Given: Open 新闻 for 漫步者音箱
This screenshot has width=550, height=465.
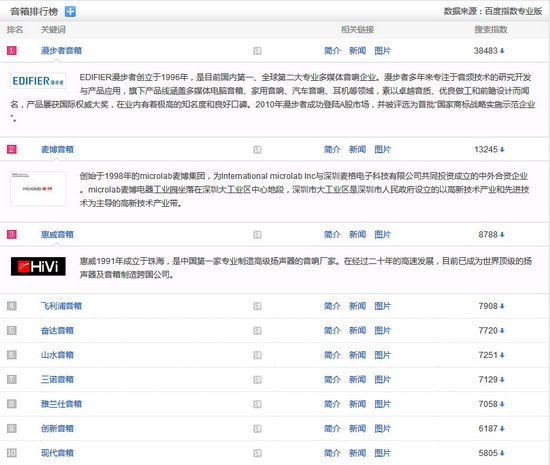Looking at the screenshot, I should pyautogui.click(x=357, y=51).
